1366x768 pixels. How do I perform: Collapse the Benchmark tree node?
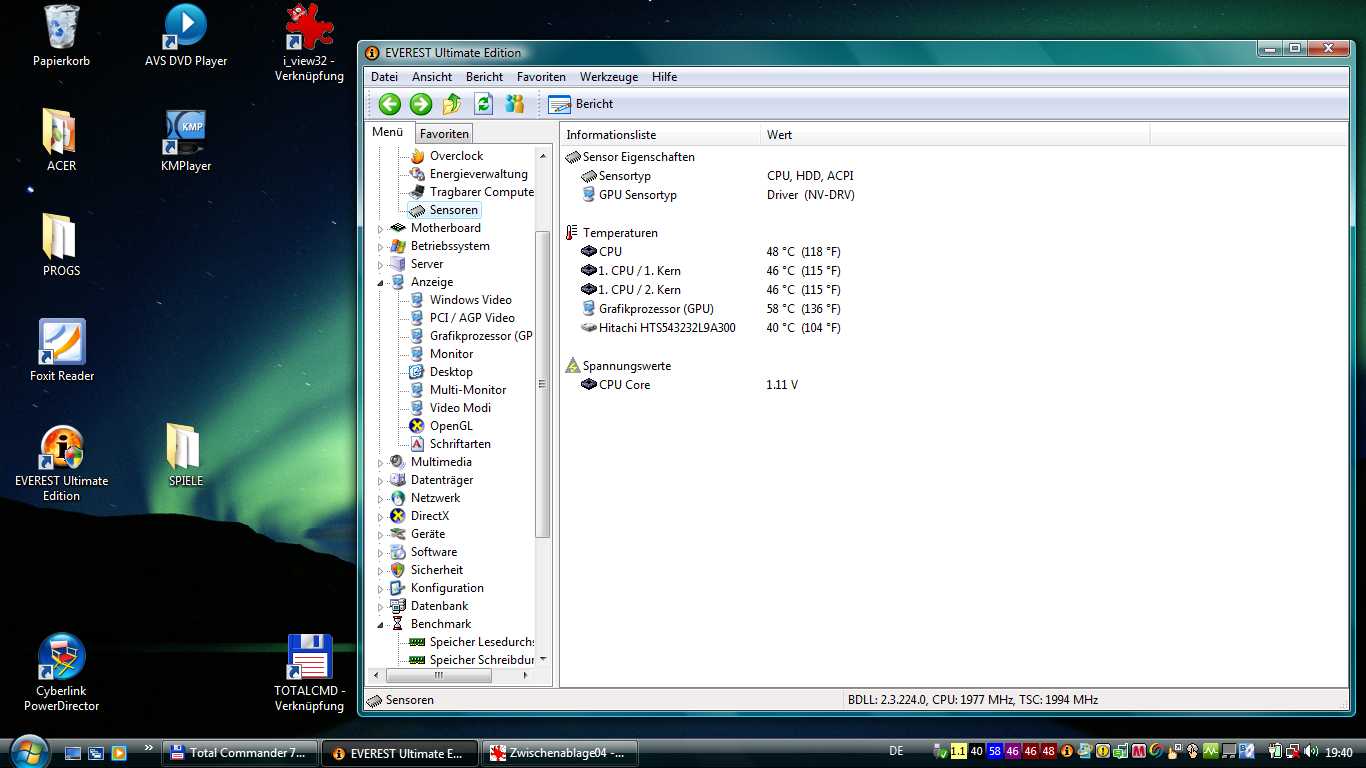pos(380,625)
